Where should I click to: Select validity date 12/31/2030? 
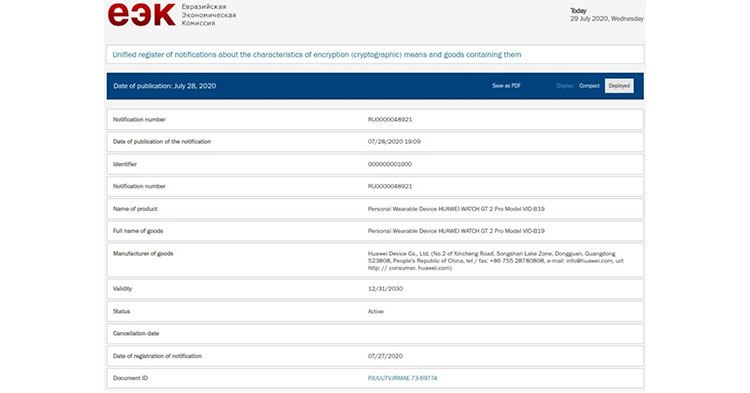point(386,289)
